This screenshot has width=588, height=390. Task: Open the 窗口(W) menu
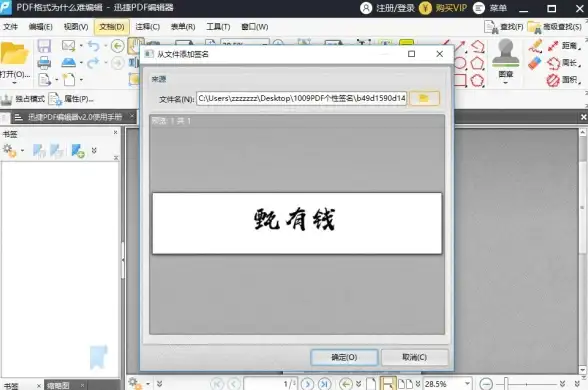(x=254, y=27)
